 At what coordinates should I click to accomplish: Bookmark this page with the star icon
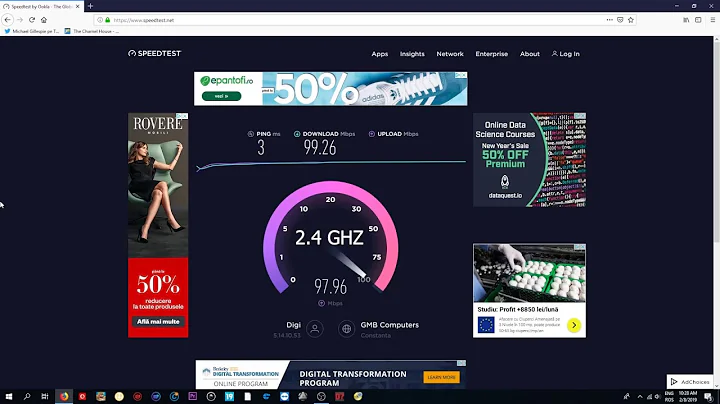point(630,20)
